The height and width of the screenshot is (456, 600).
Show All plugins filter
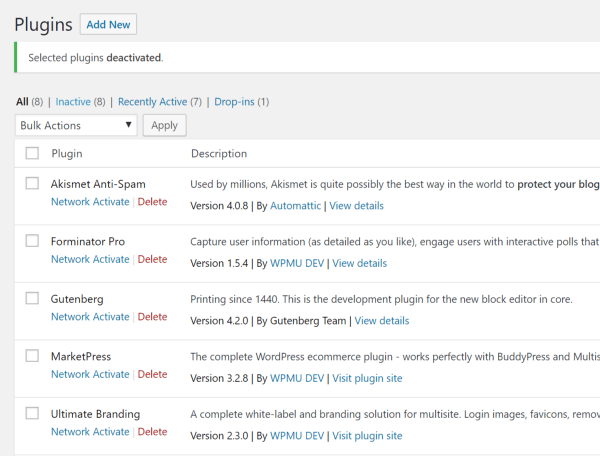click(22, 102)
